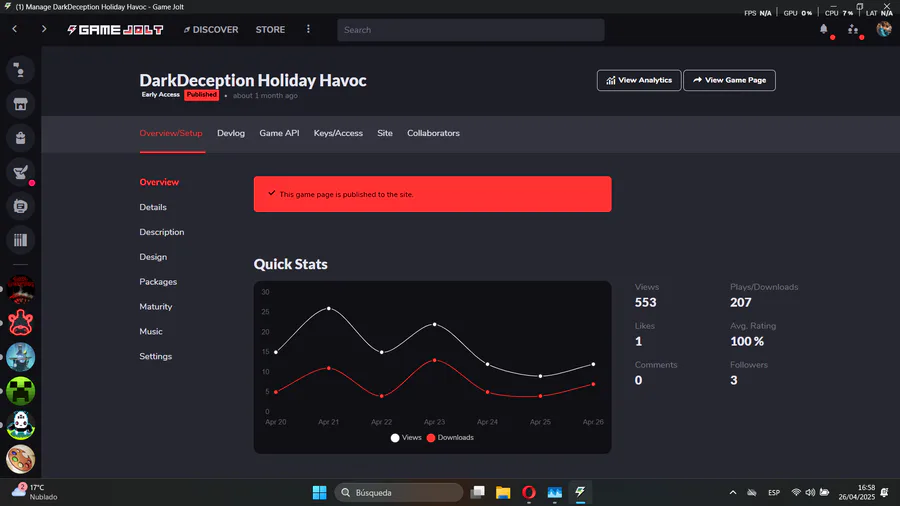Viewport: 900px width, 506px height.
Task: Click the Likes count 1
Action: click(x=638, y=341)
